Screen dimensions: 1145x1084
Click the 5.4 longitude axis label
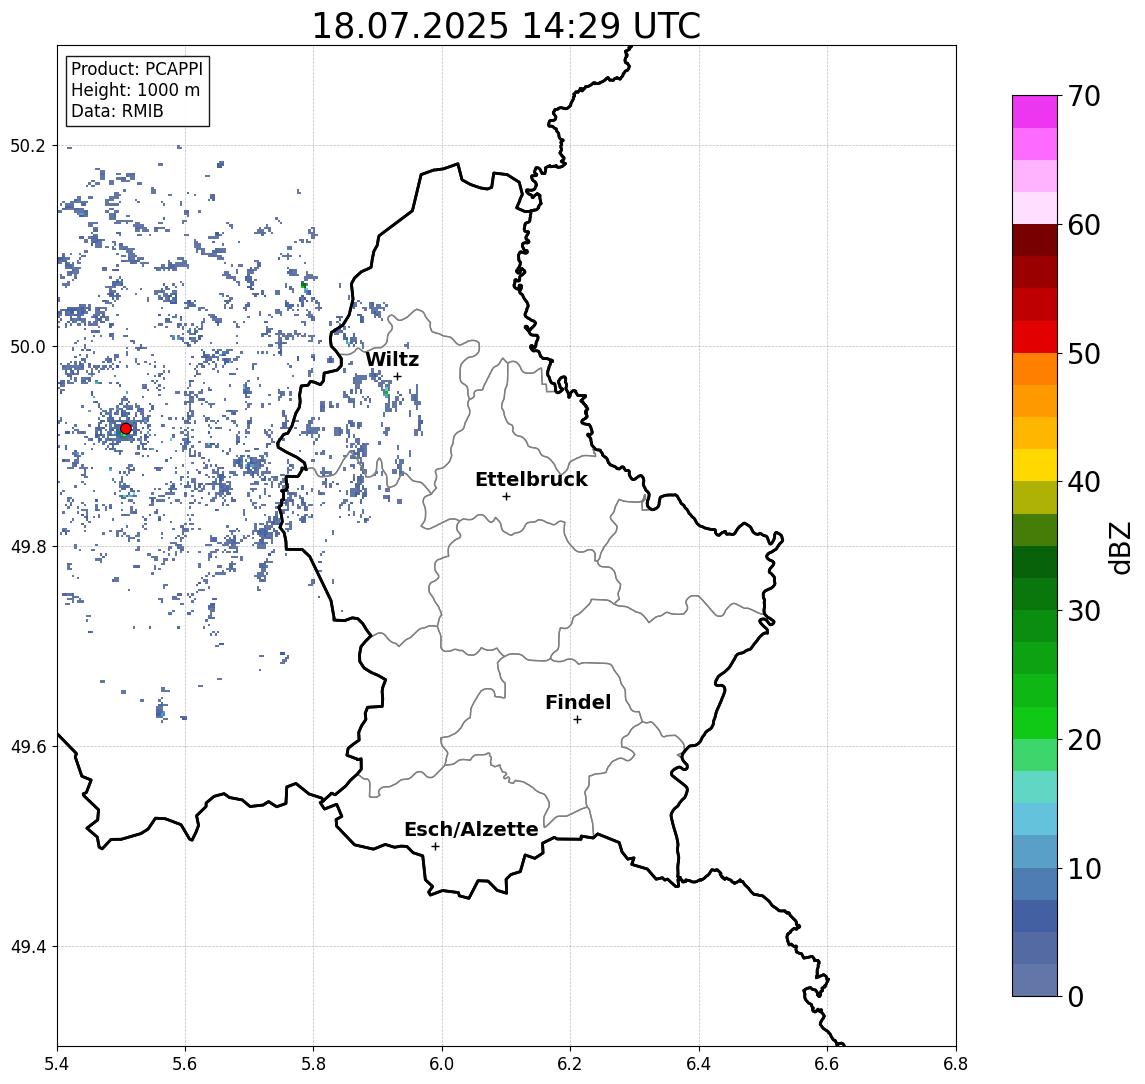pyautogui.click(x=57, y=1064)
